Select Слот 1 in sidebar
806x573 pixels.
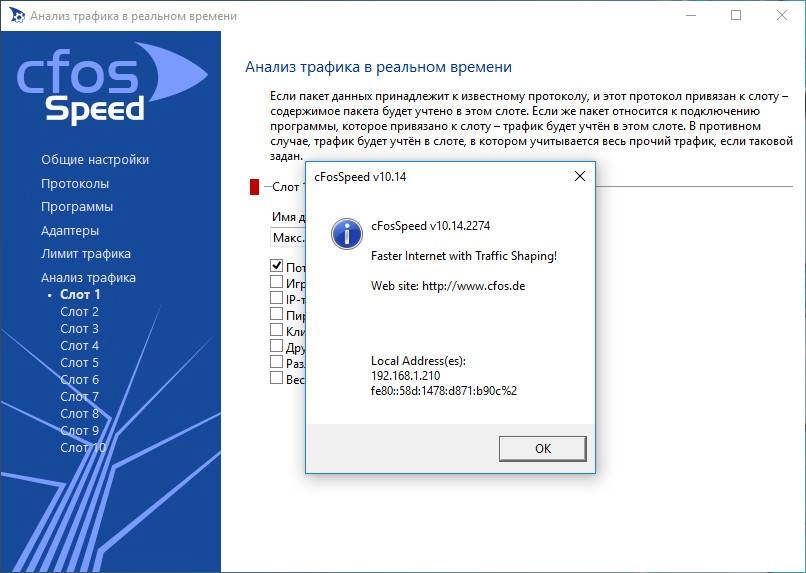click(x=80, y=294)
